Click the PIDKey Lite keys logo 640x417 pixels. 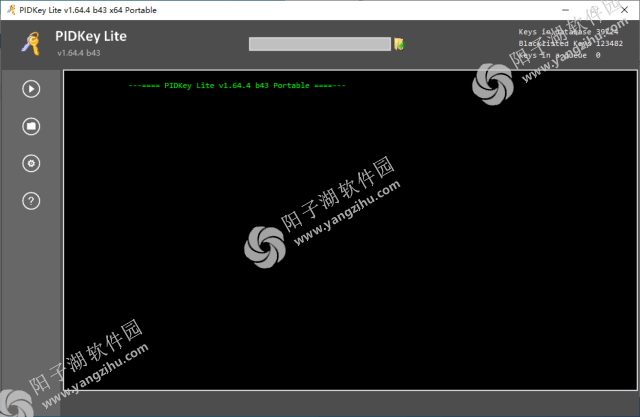coord(31,44)
